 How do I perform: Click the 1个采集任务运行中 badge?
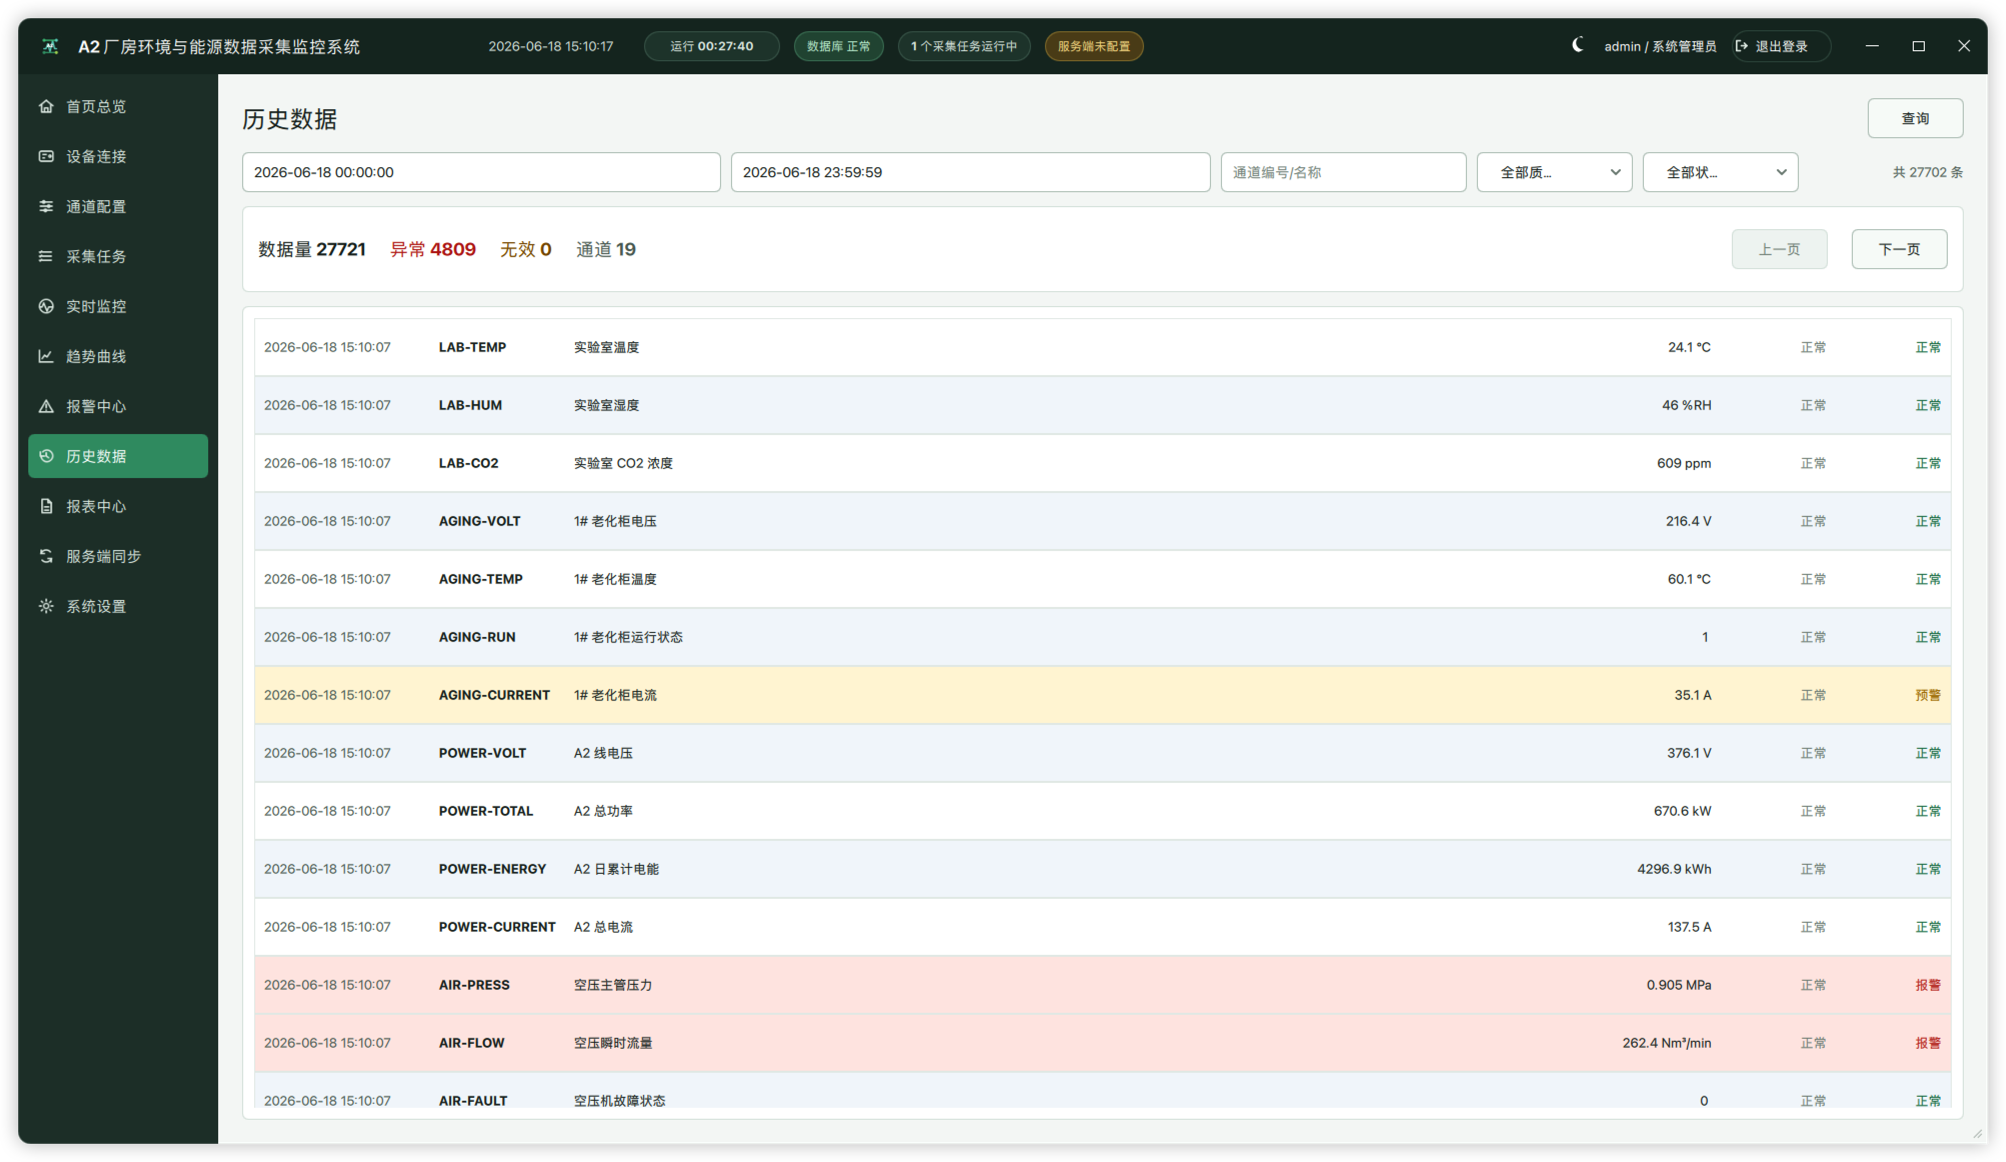click(964, 46)
